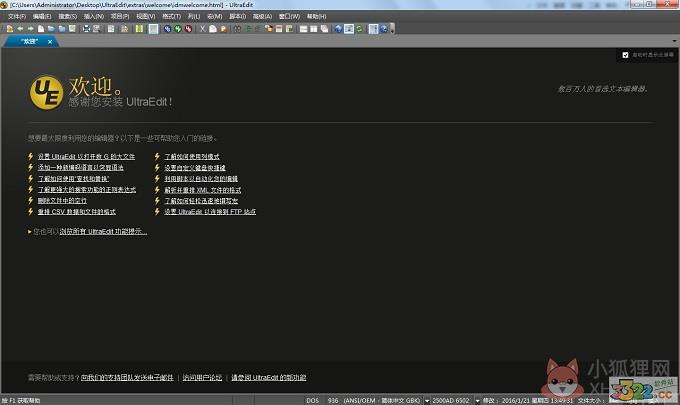Click the red round find-in-files icon

pyautogui.click(x=188, y=29)
